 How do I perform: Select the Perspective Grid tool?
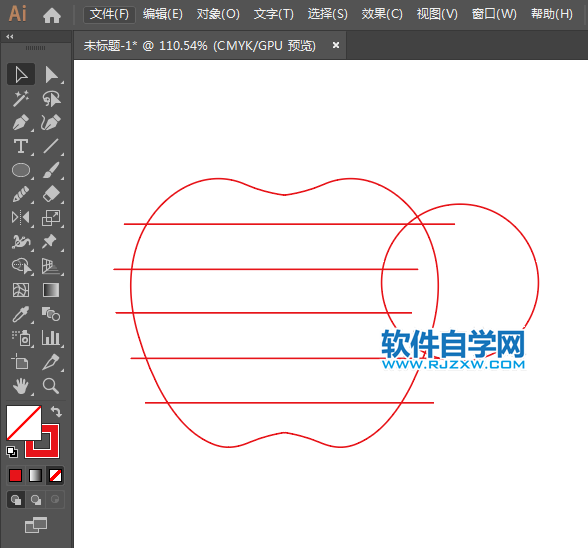(x=51, y=266)
